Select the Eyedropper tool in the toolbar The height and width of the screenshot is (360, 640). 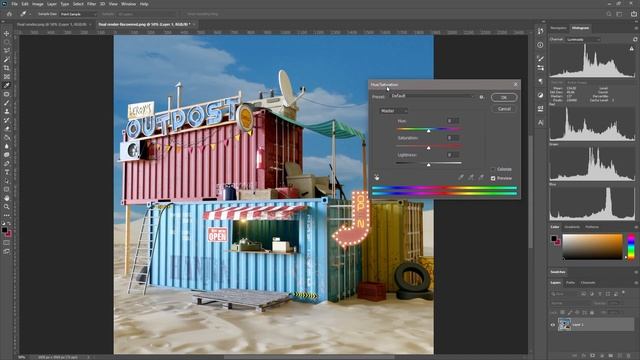tap(7, 85)
